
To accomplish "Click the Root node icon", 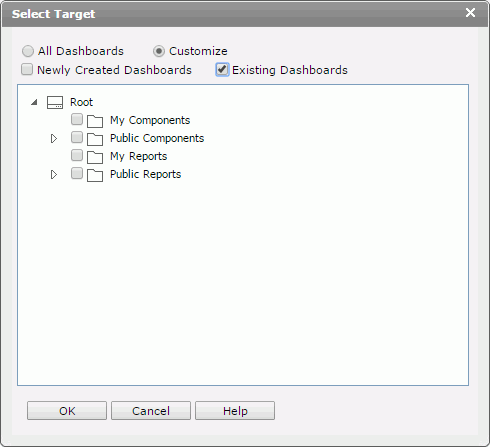I will coord(55,102).
